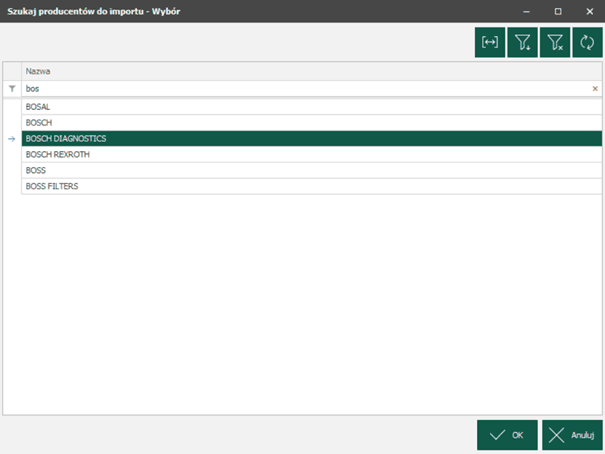Select the BOSS row

(x=311, y=170)
